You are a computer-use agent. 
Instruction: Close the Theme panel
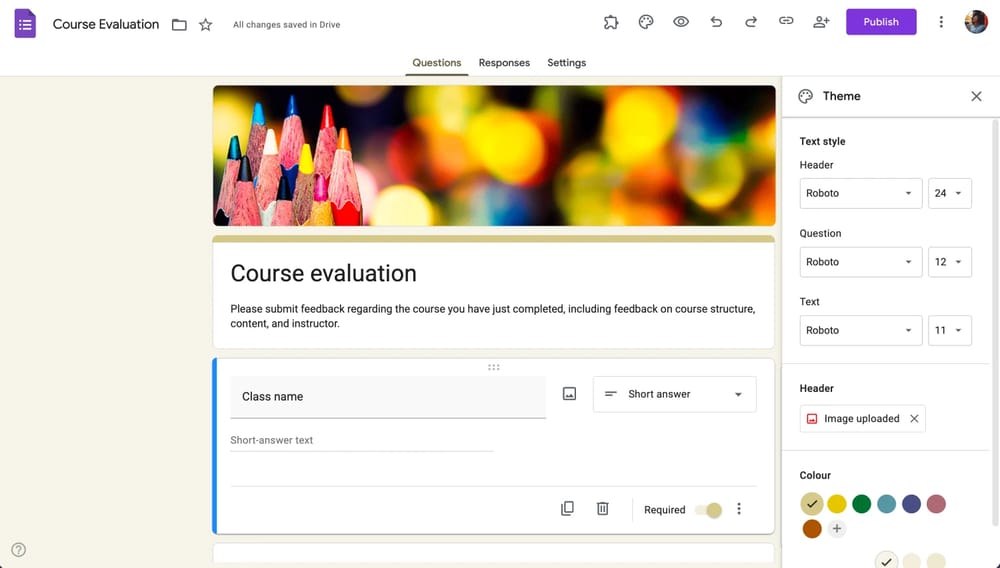976,96
